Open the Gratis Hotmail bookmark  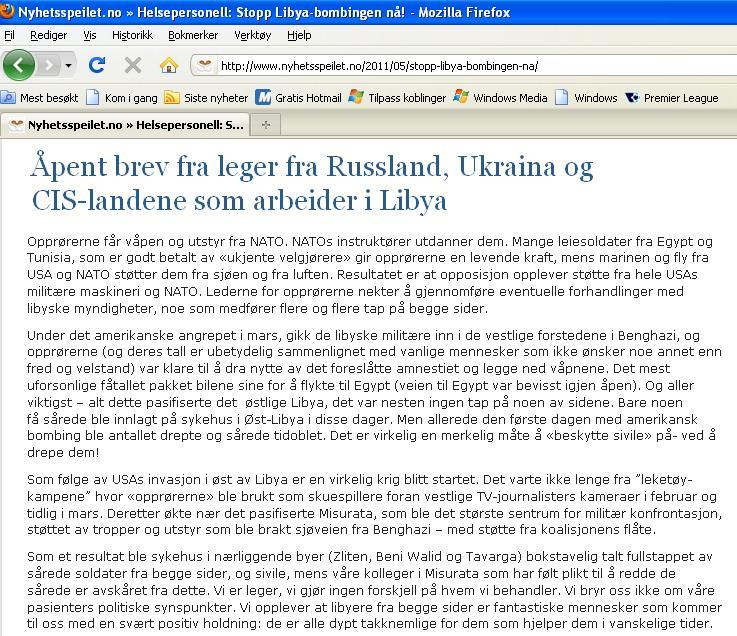[298, 98]
